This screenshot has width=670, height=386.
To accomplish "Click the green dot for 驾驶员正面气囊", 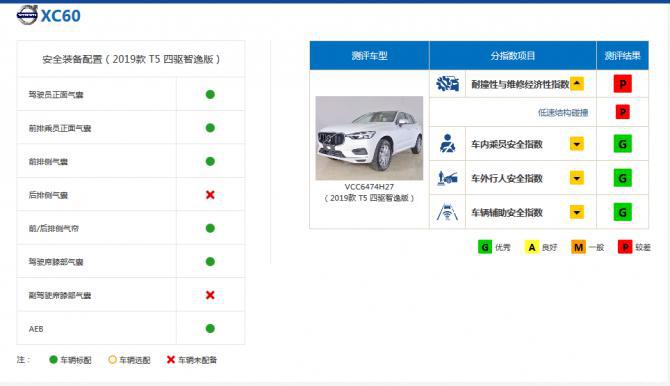I will (x=210, y=94).
